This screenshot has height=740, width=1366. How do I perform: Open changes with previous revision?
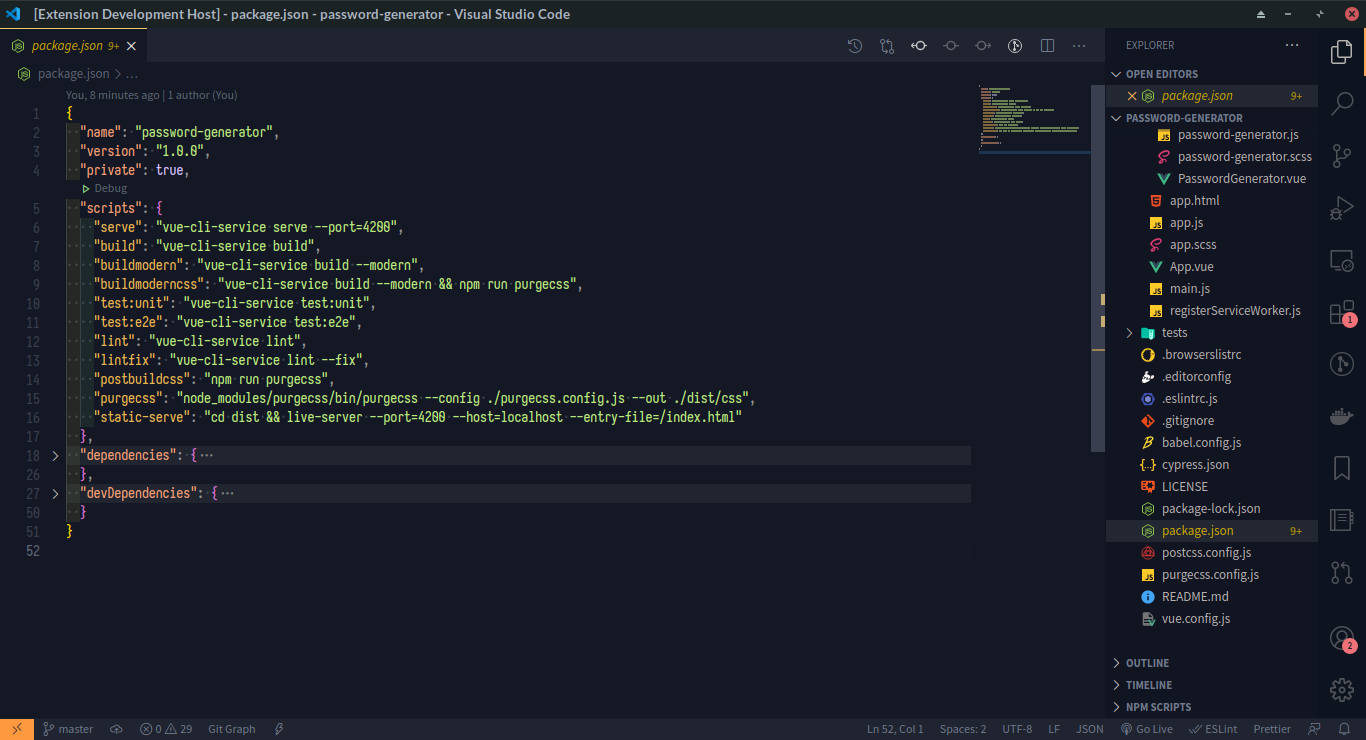919,45
